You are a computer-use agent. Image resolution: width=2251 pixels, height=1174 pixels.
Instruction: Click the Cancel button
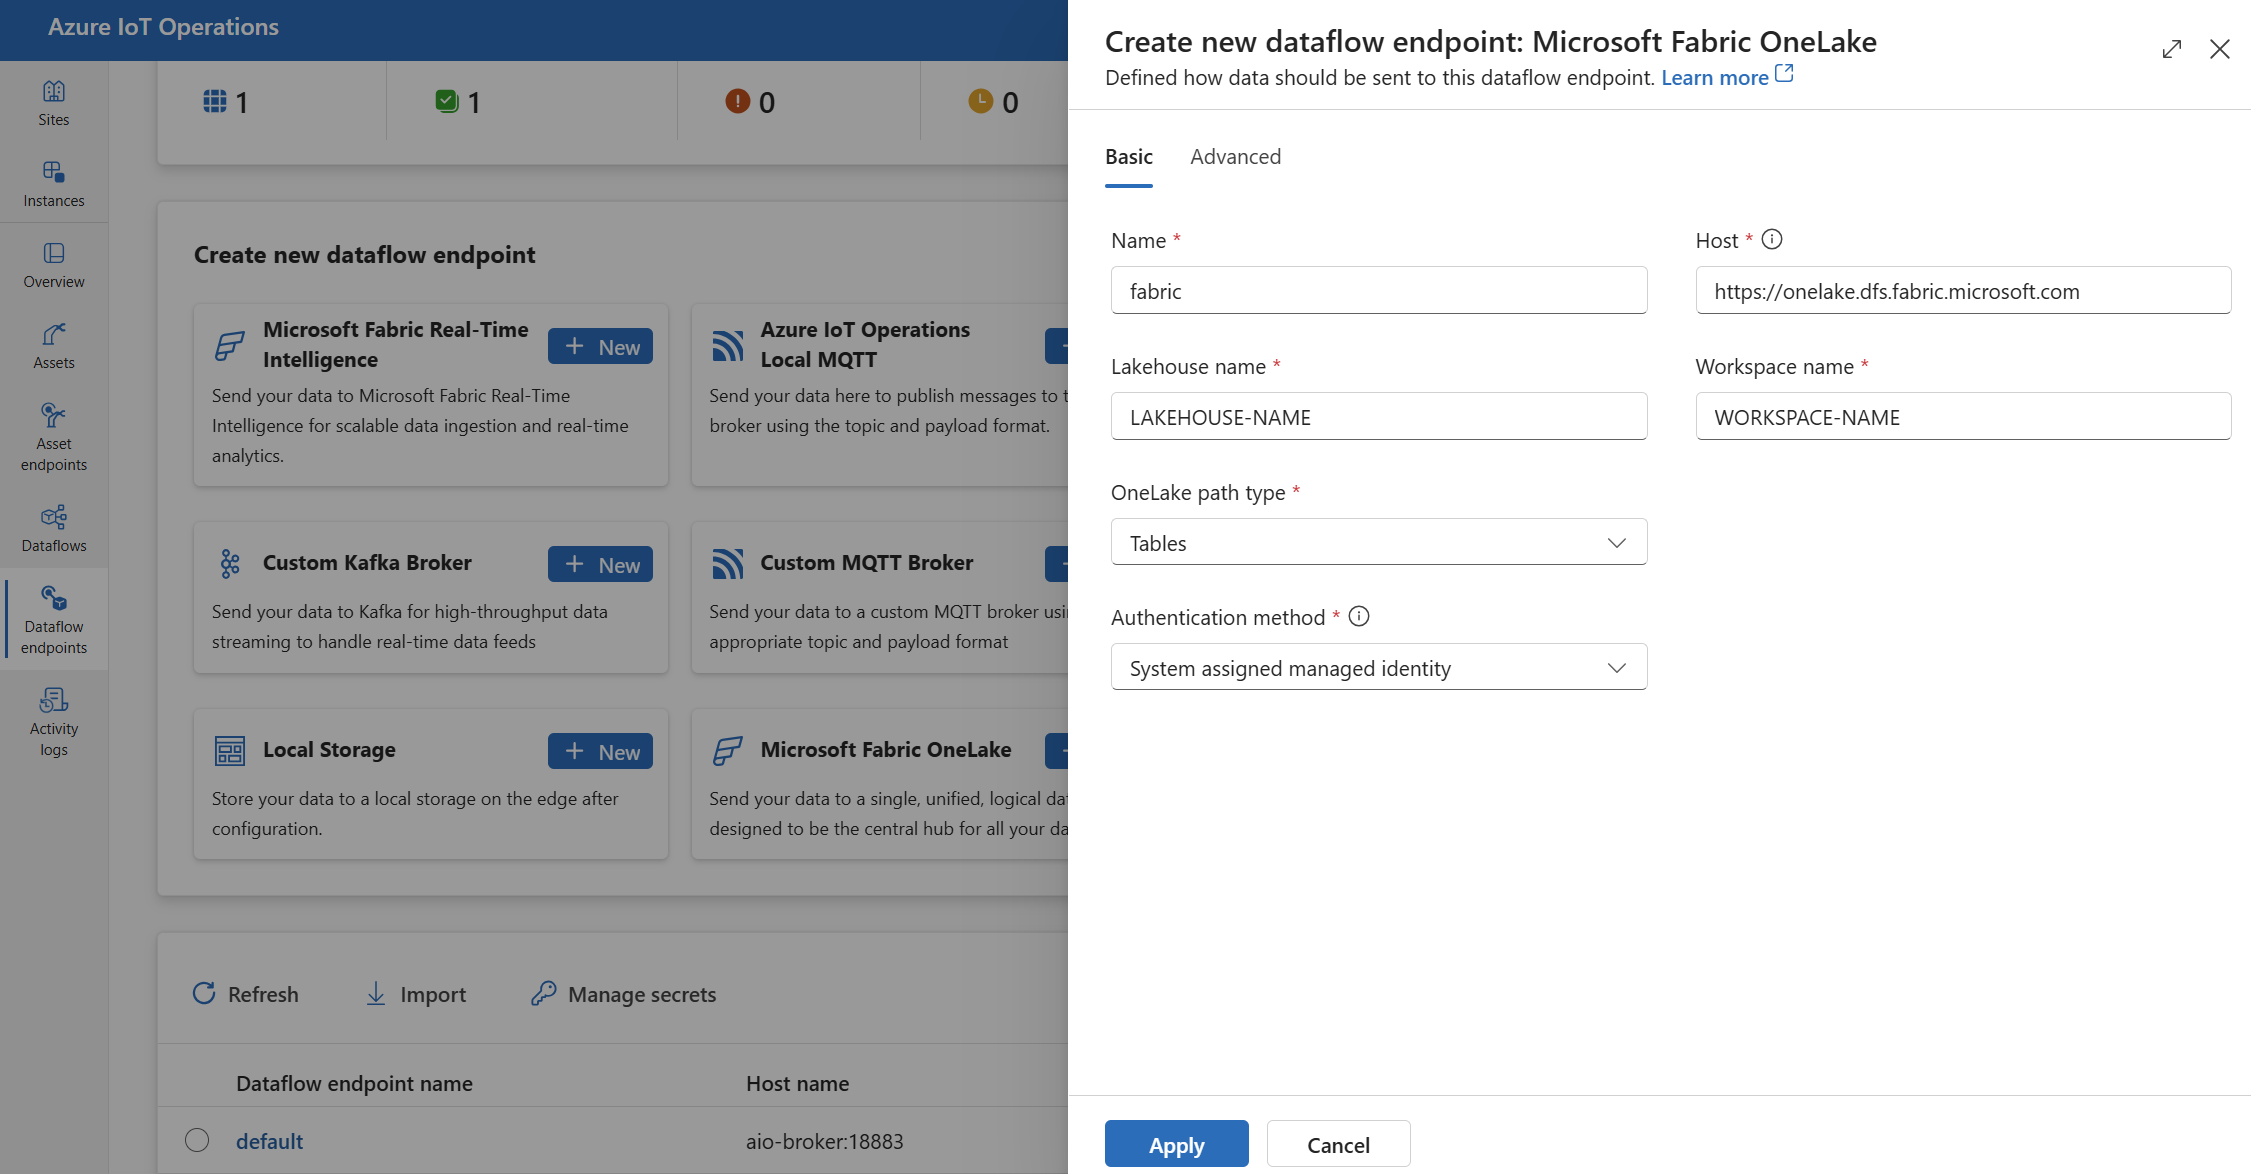1337,1144
